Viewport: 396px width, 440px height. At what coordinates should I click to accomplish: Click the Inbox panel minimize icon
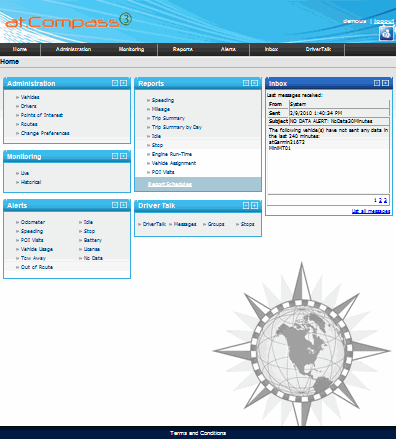pyautogui.click(x=377, y=83)
